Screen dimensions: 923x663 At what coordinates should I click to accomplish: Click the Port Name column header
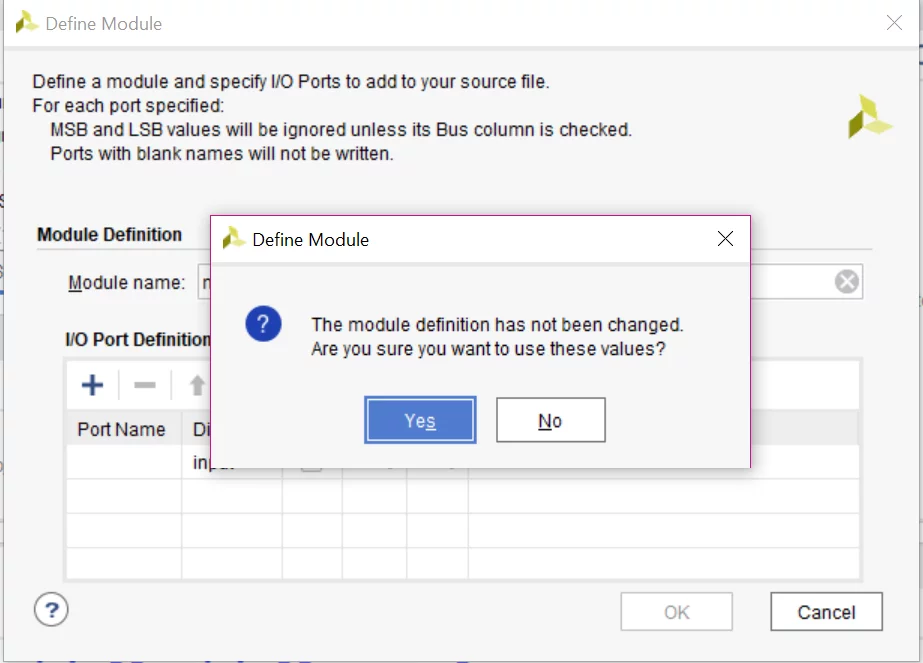point(122,429)
